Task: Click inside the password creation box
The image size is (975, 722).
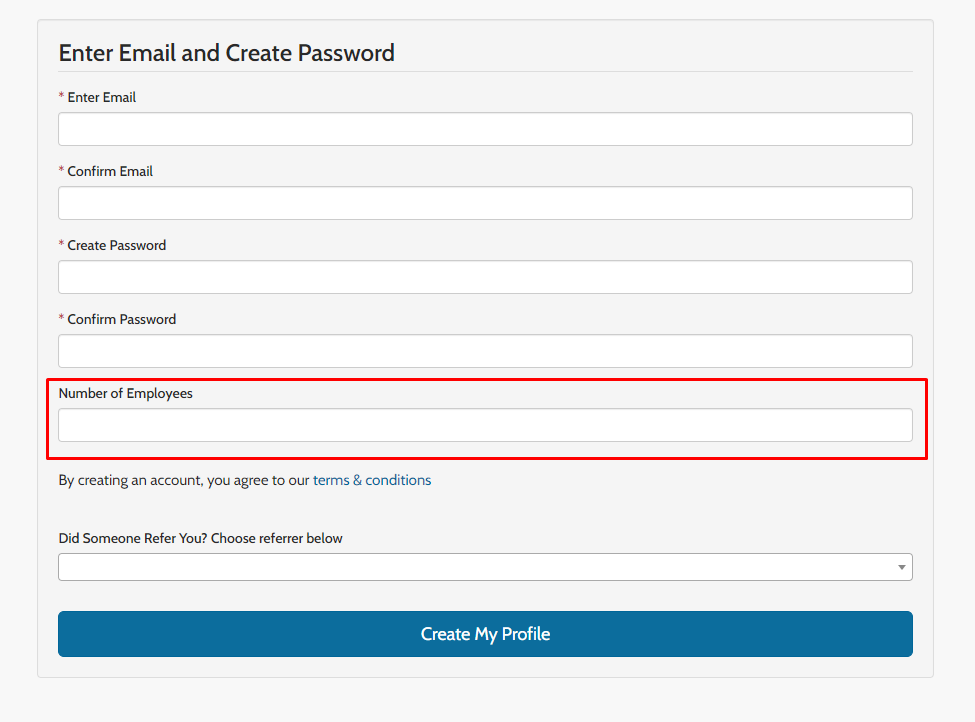Action: [x=485, y=276]
